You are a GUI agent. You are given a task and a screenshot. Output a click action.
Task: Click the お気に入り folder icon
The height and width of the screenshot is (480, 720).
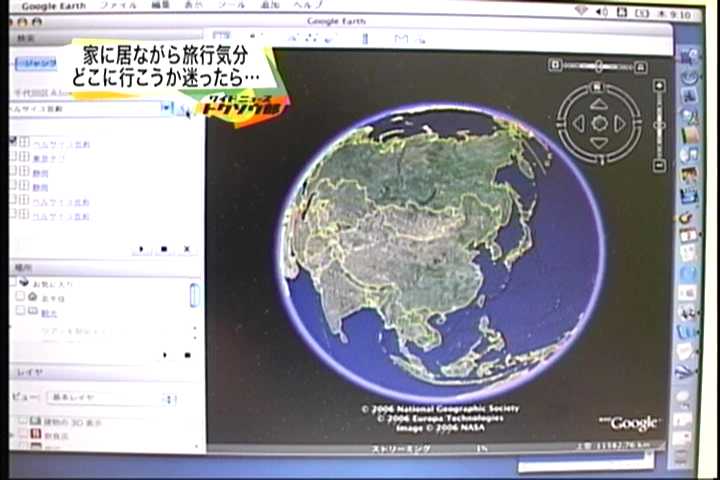(24, 282)
